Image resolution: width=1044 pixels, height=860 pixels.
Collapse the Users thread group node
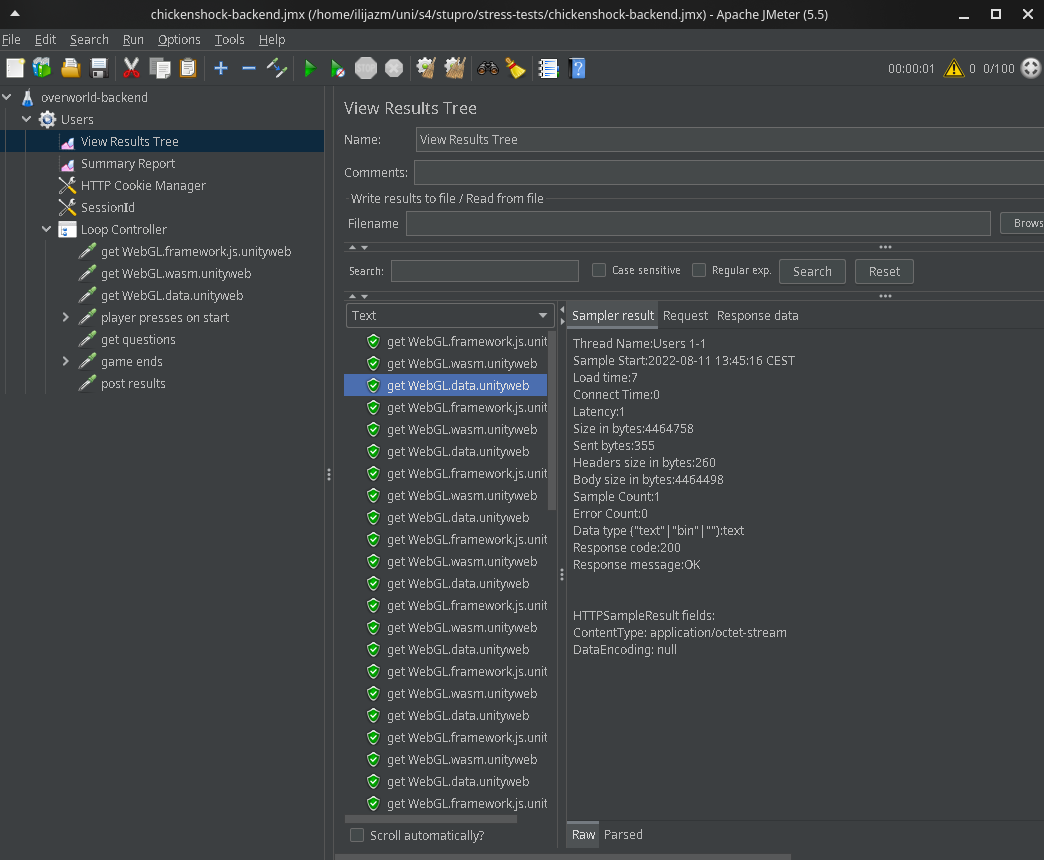tap(27, 119)
